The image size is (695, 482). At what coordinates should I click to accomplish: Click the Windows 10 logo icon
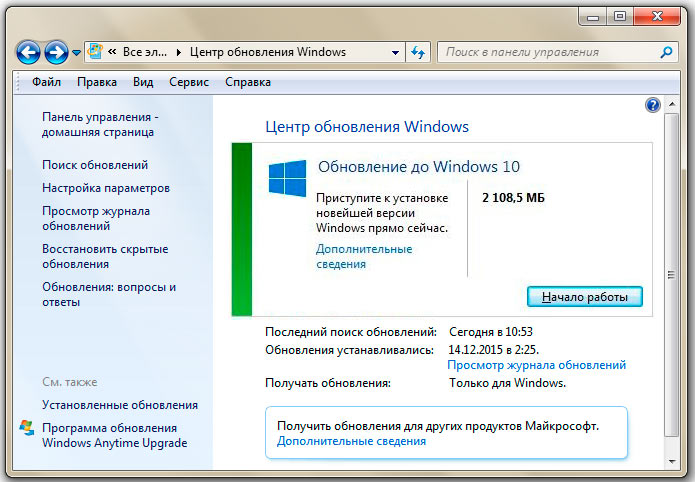coord(287,177)
